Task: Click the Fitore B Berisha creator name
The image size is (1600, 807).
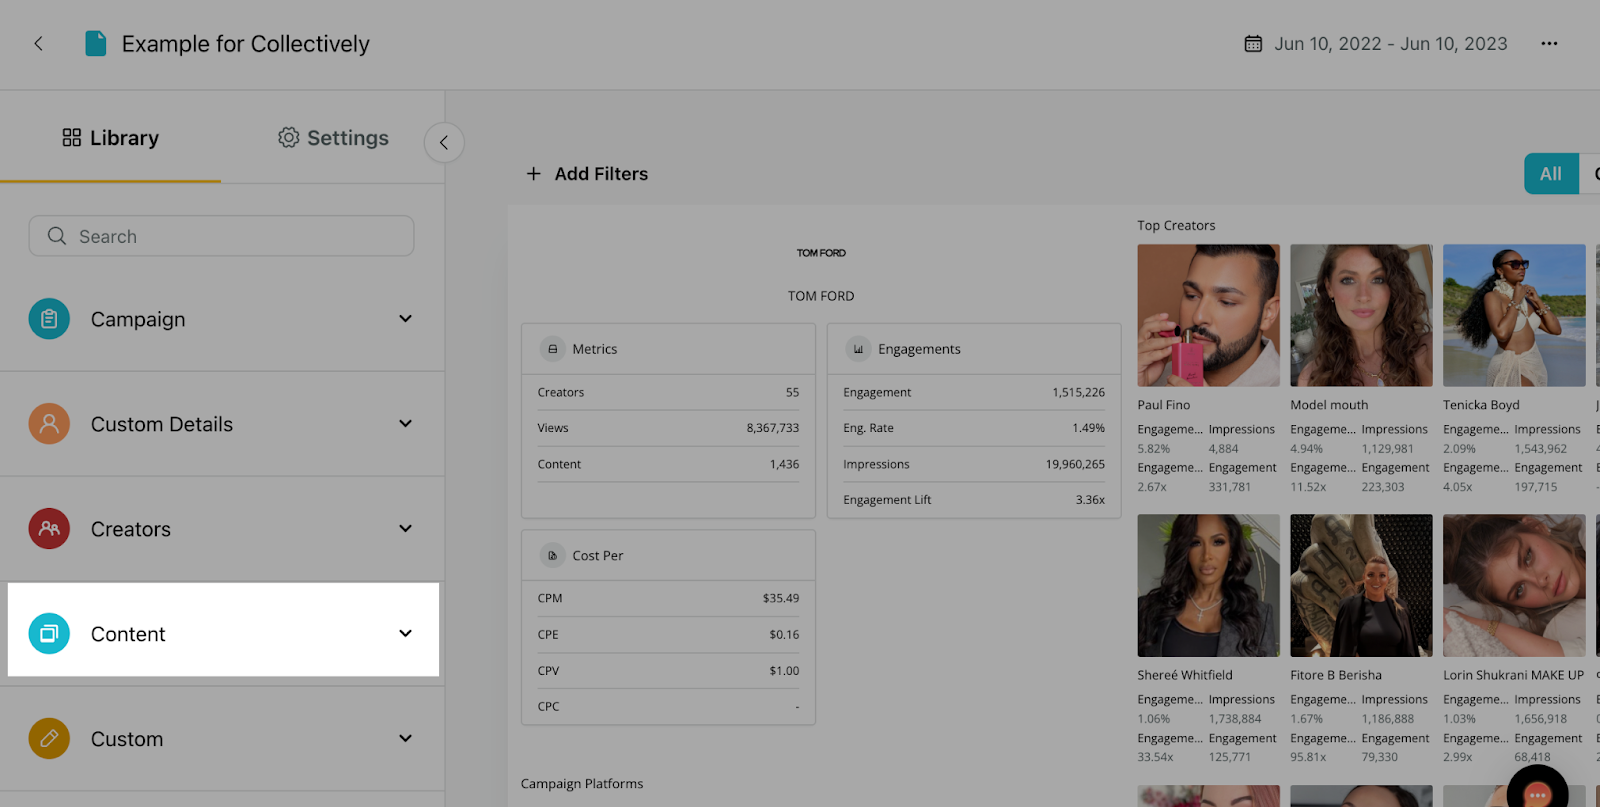Action: click(x=1336, y=675)
